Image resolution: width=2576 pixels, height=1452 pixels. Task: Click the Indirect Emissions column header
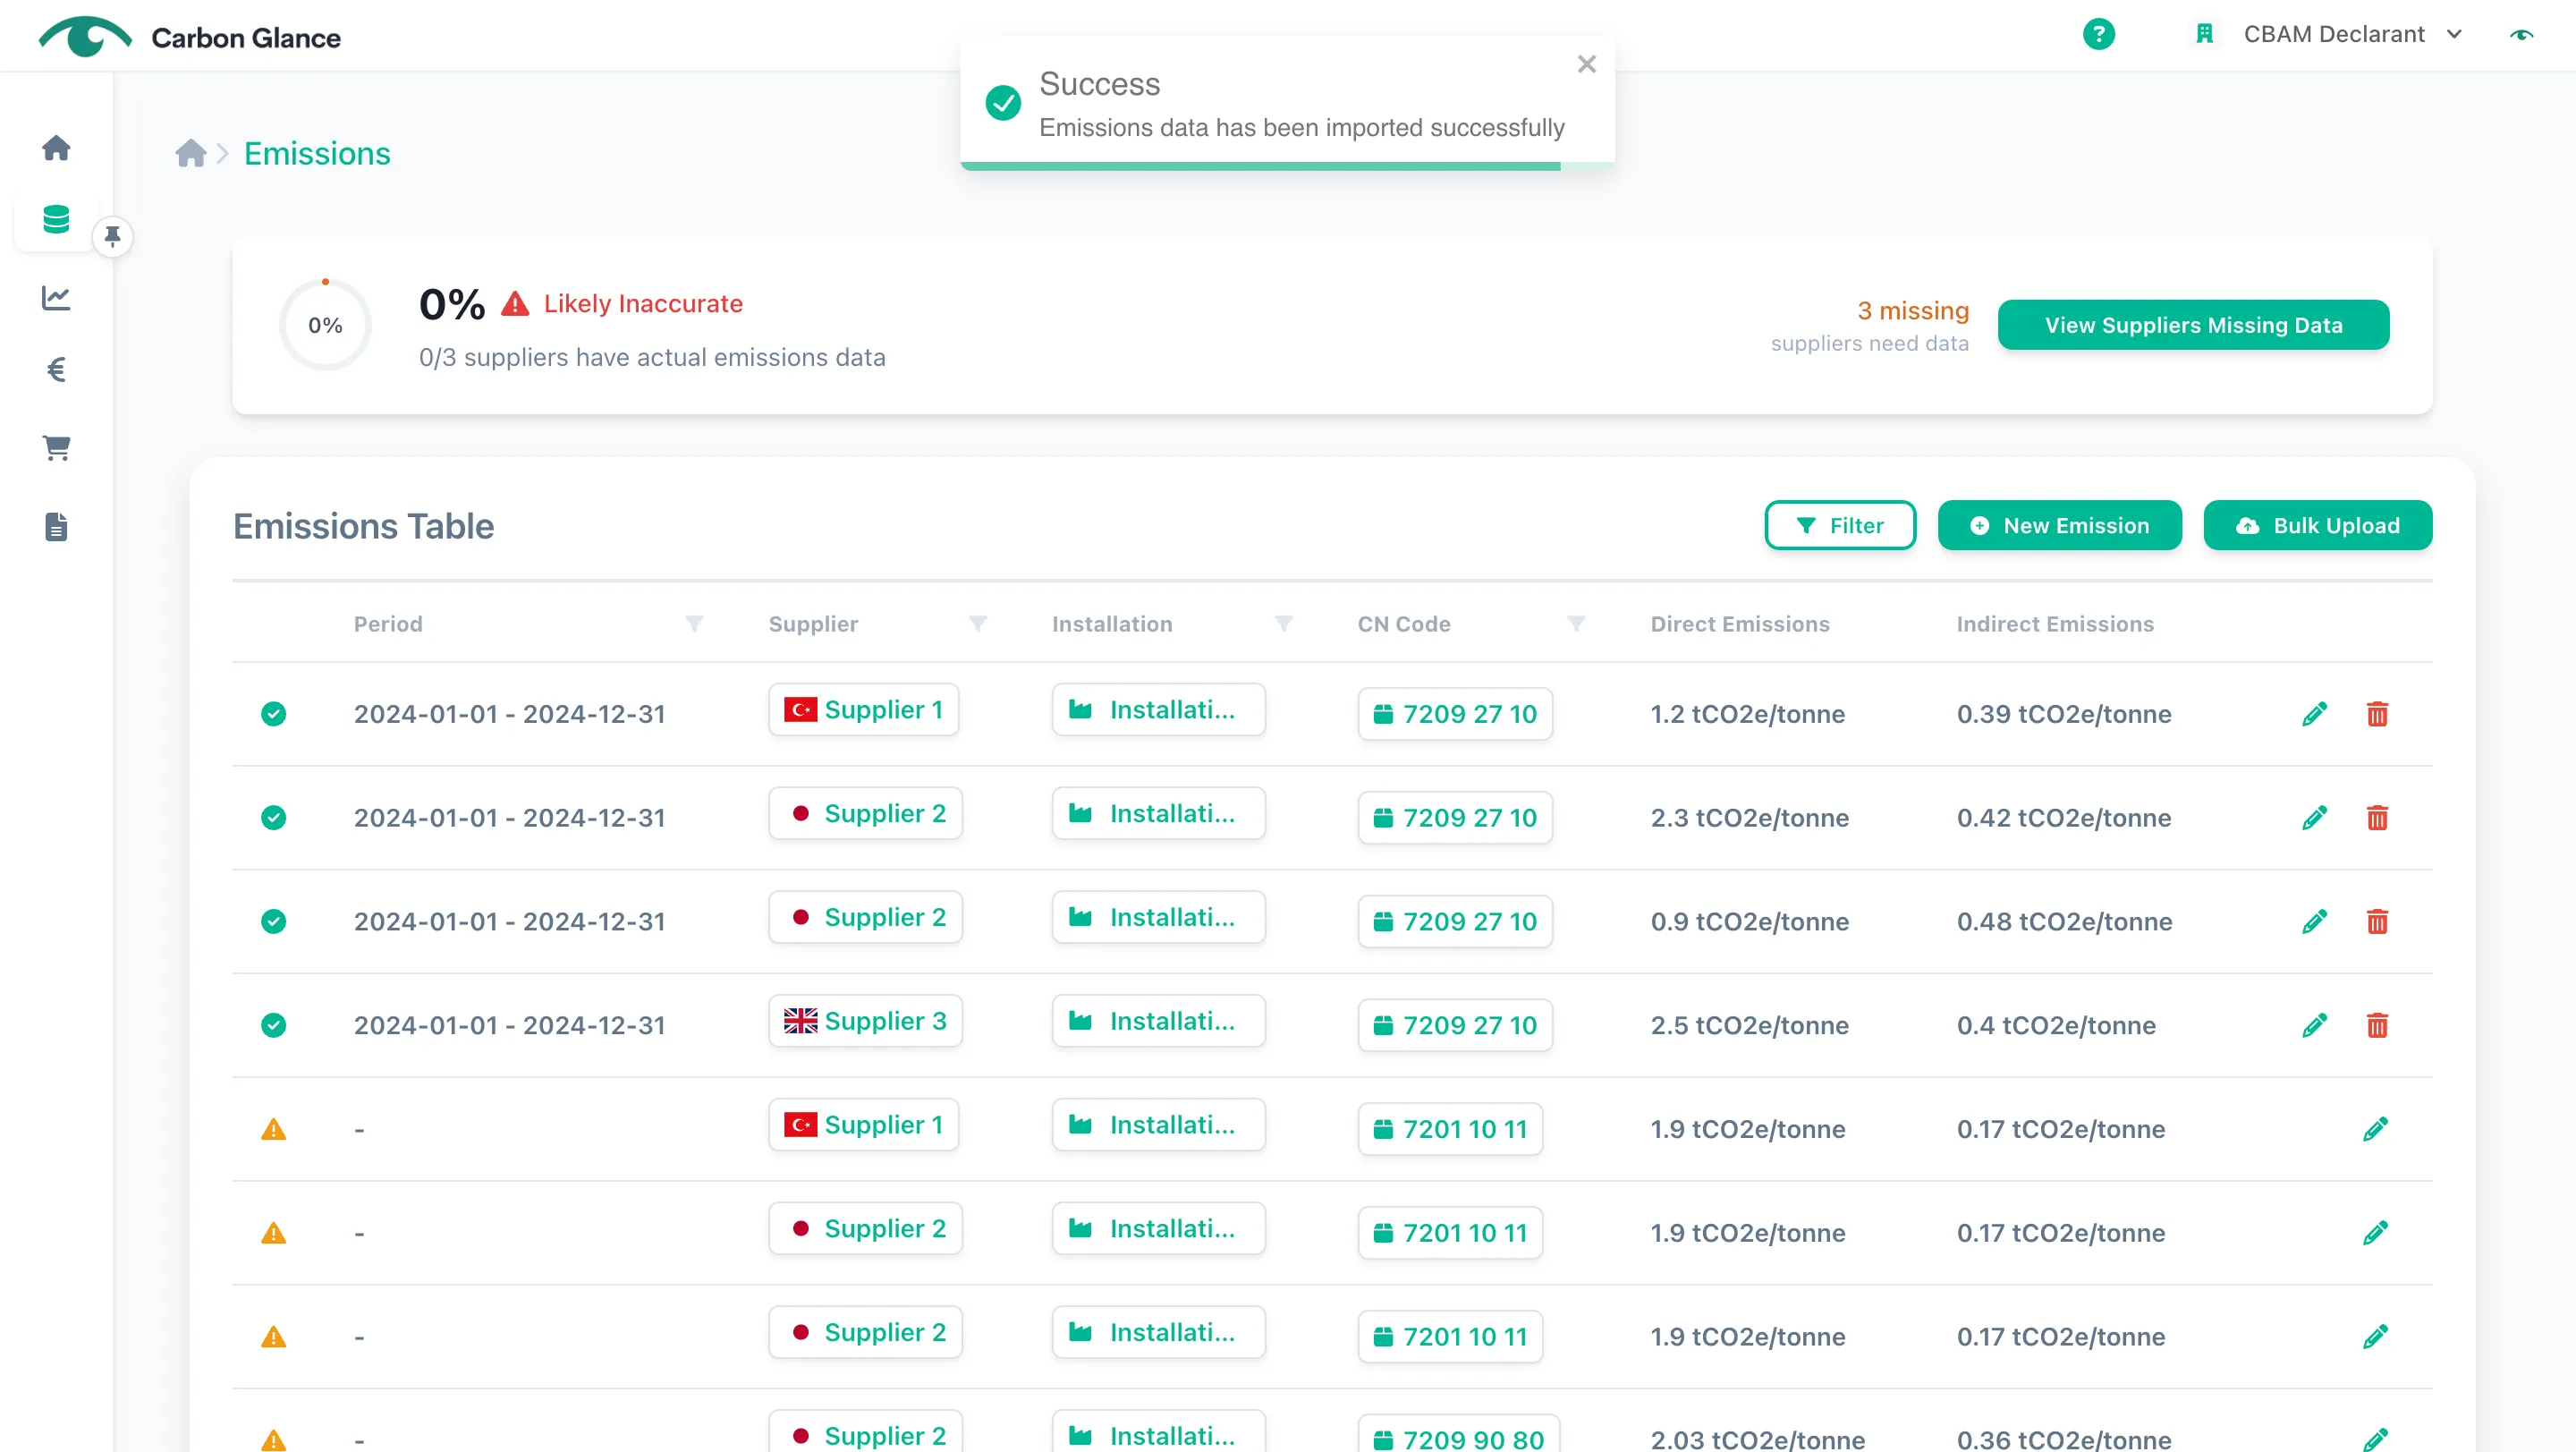click(2055, 624)
